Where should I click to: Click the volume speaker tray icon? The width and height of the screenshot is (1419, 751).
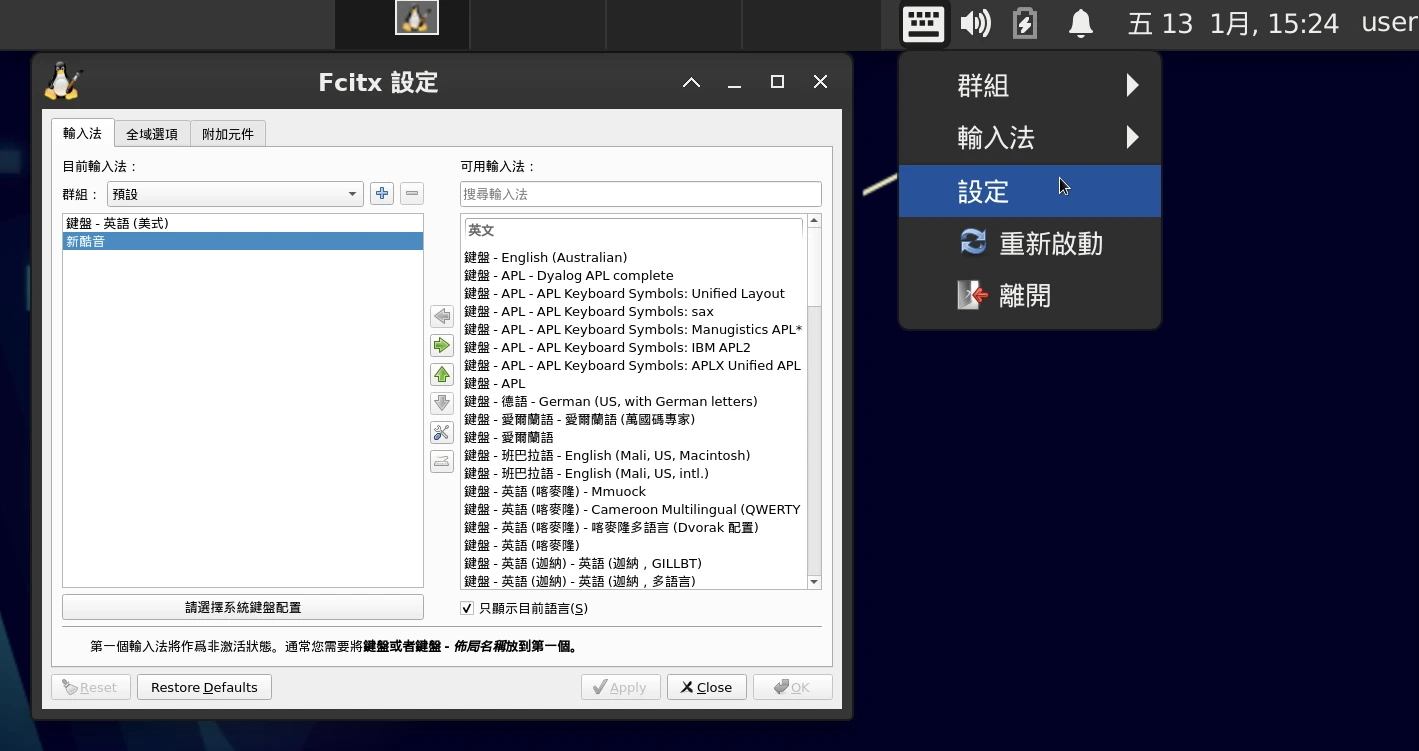pyautogui.click(x=974, y=23)
